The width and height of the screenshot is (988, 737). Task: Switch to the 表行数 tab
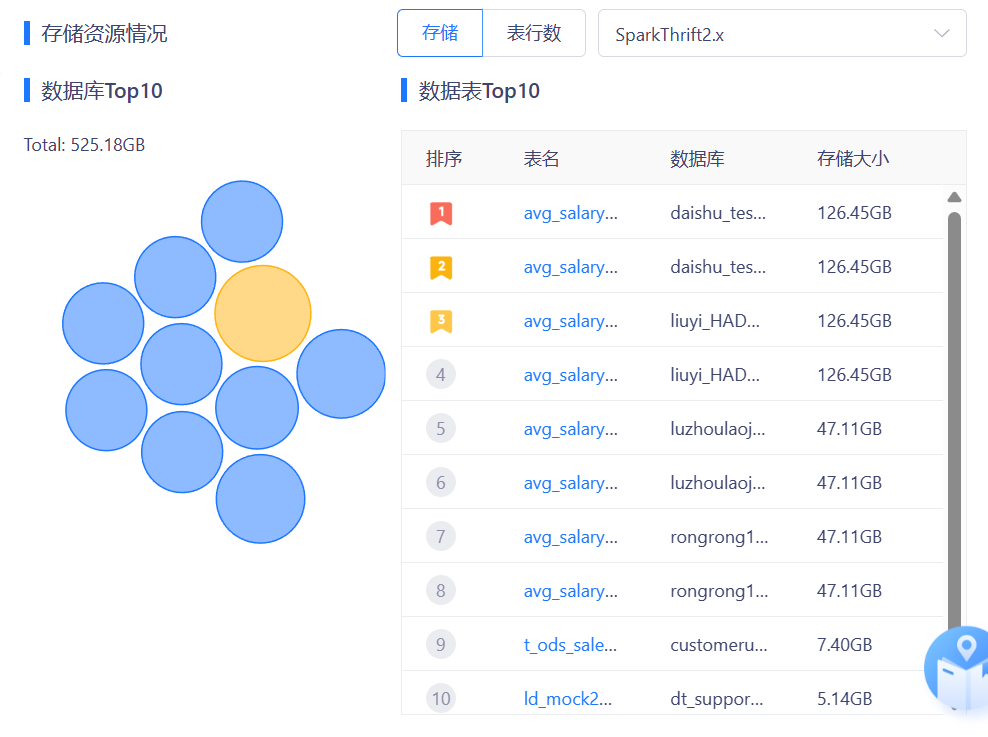pyautogui.click(x=534, y=33)
